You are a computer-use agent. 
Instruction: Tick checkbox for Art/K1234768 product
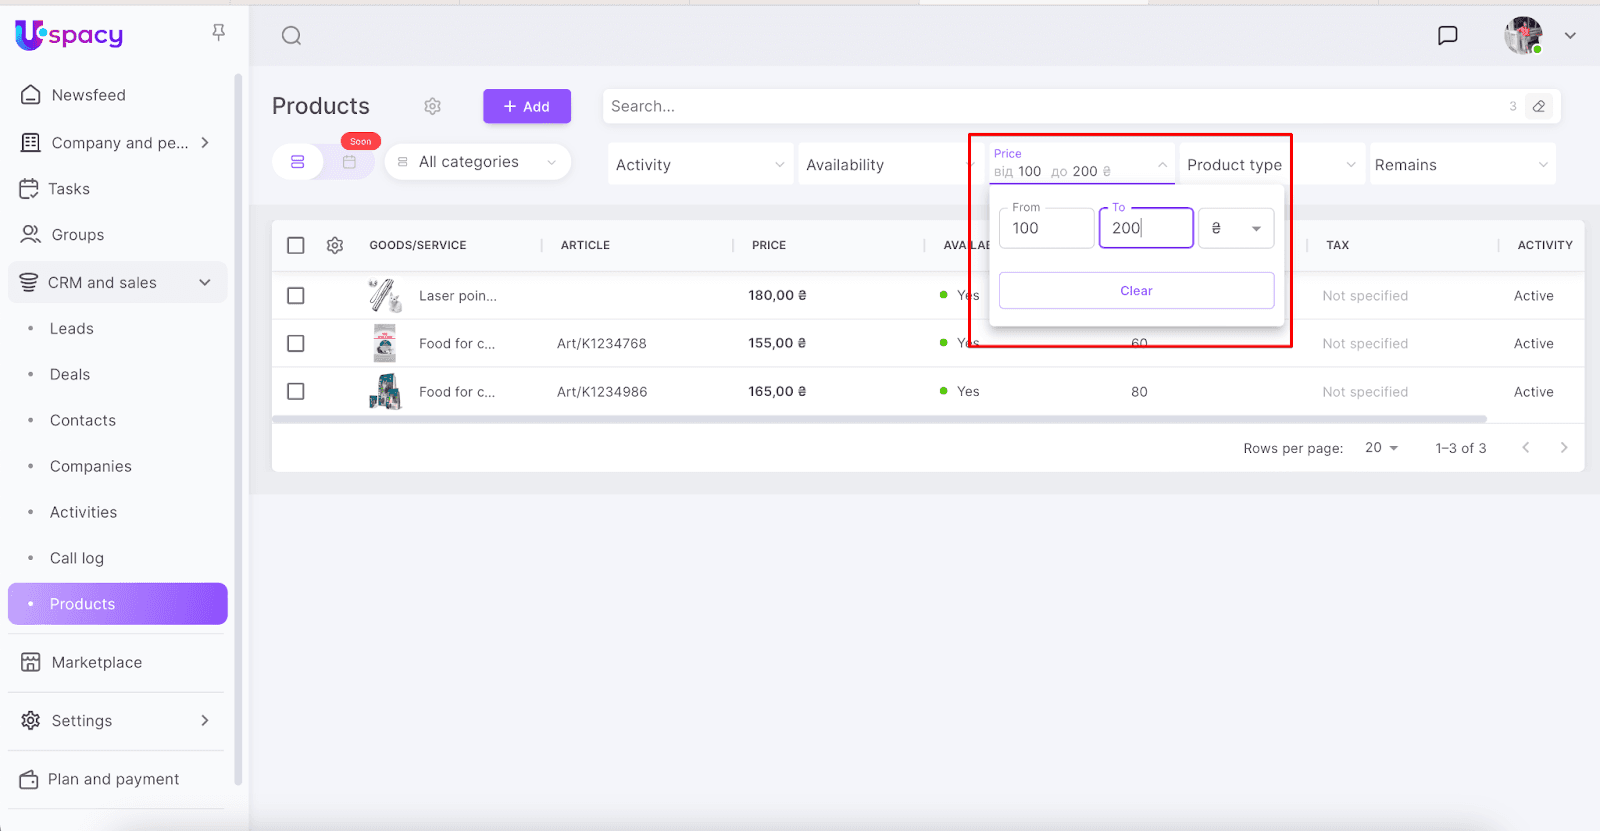296,343
